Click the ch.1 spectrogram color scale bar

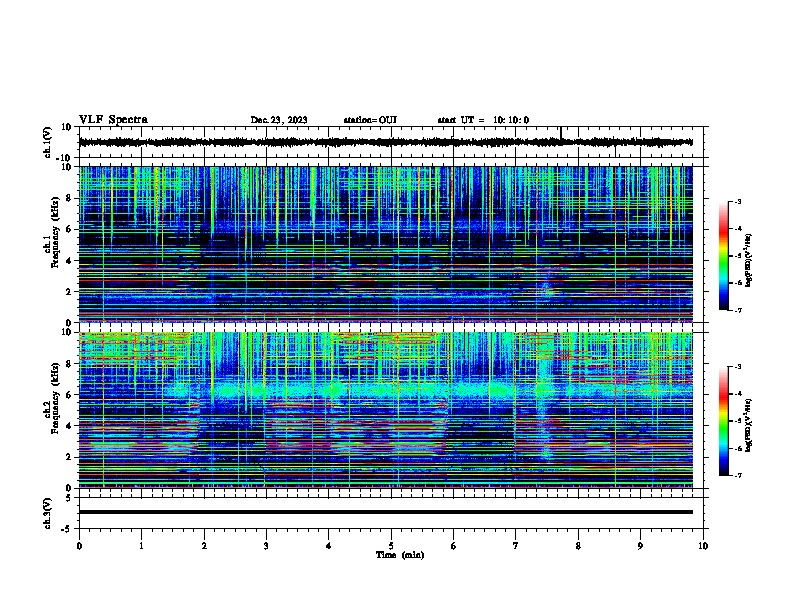coord(724,256)
